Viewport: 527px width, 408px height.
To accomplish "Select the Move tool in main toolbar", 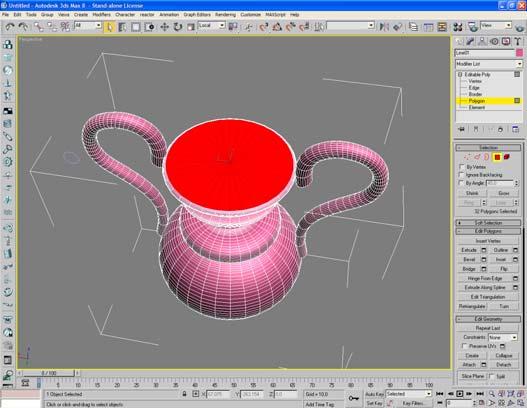I will click(x=164, y=27).
